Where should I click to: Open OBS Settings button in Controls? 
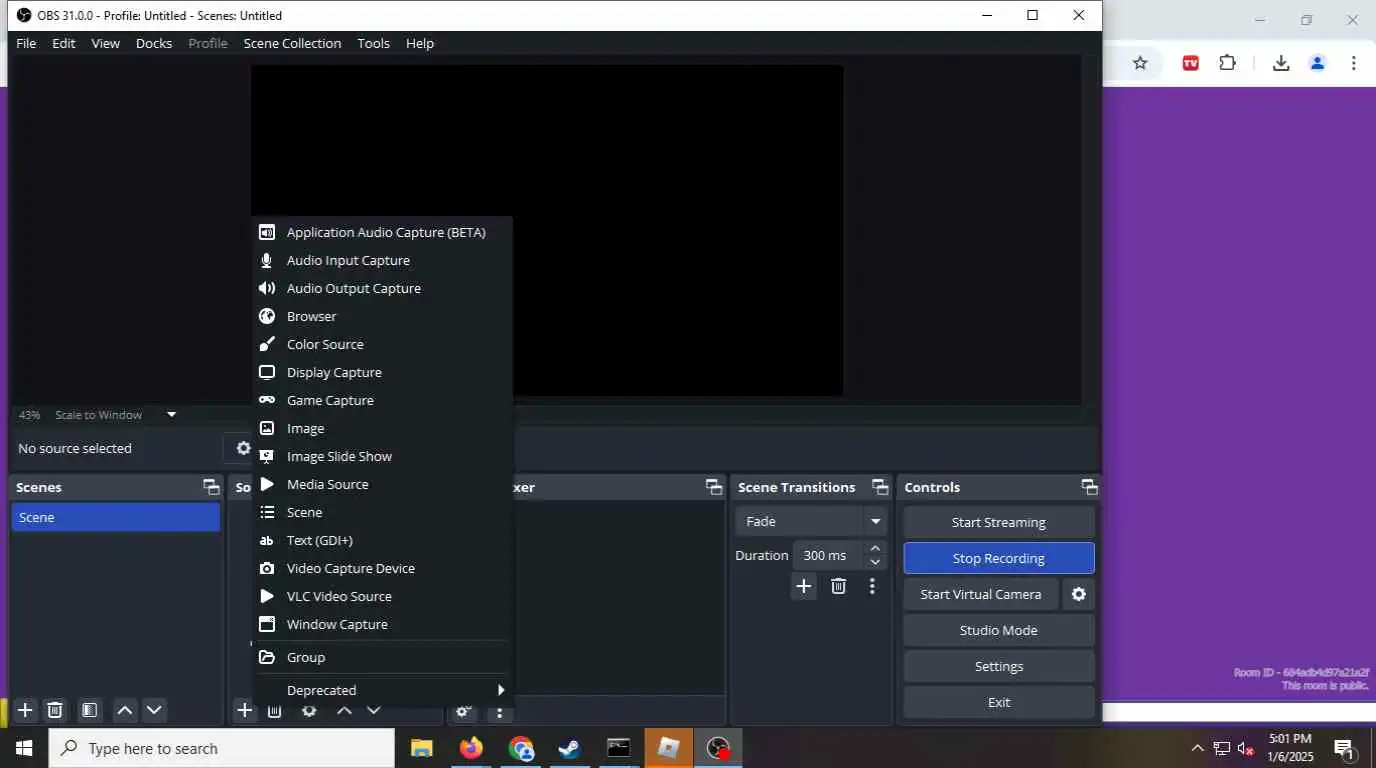[999, 666]
